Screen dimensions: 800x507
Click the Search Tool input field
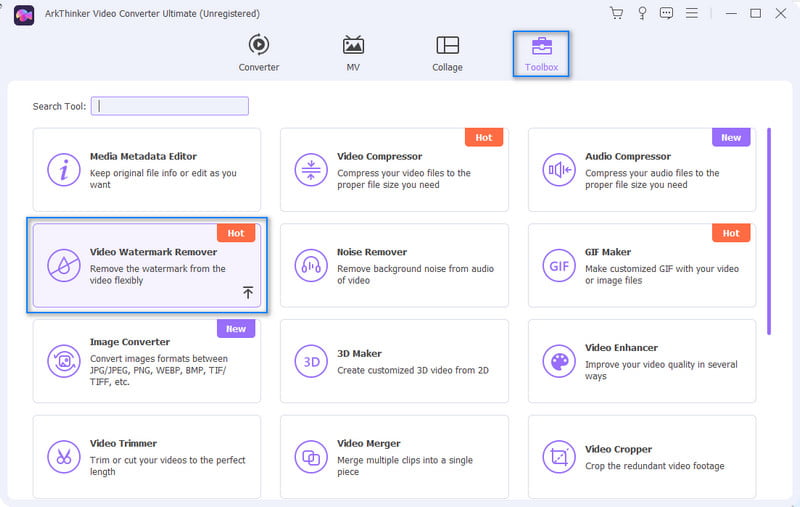(170, 106)
